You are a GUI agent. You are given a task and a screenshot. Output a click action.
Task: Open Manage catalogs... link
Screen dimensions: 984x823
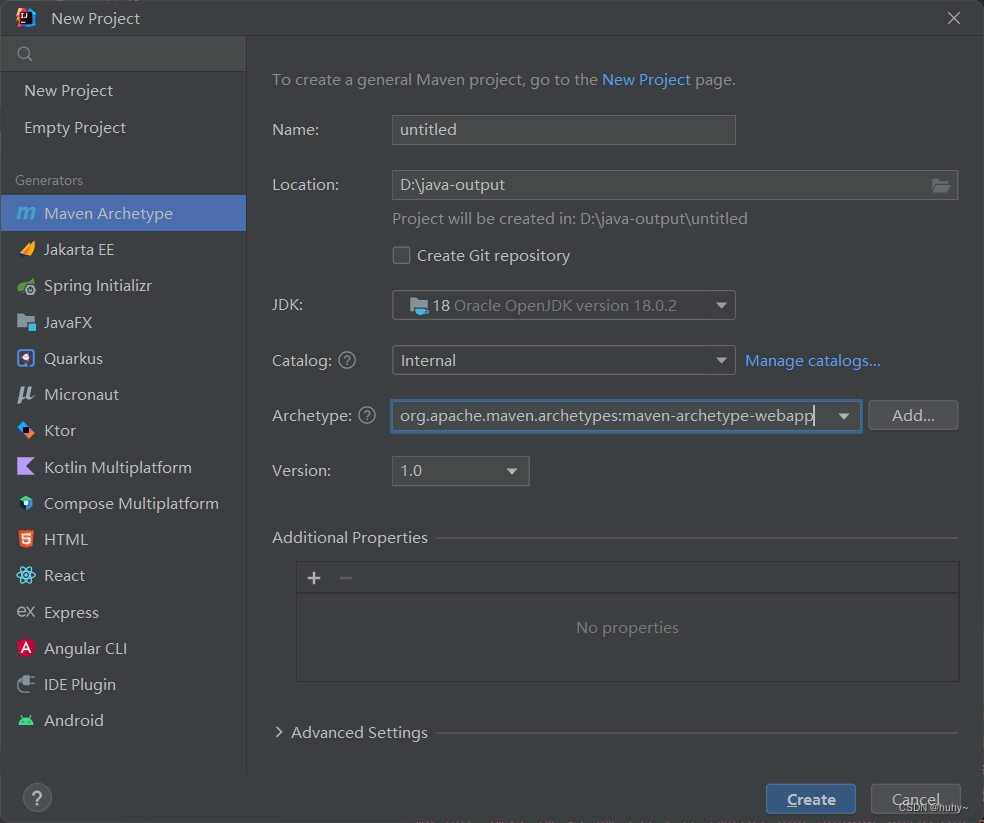coord(813,360)
